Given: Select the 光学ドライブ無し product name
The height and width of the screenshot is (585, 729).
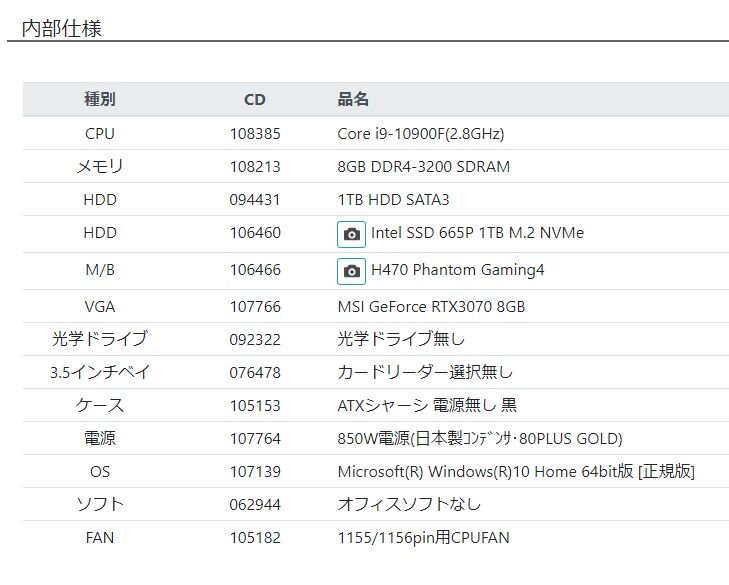Looking at the screenshot, I should pyautogui.click(x=401, y=339).
